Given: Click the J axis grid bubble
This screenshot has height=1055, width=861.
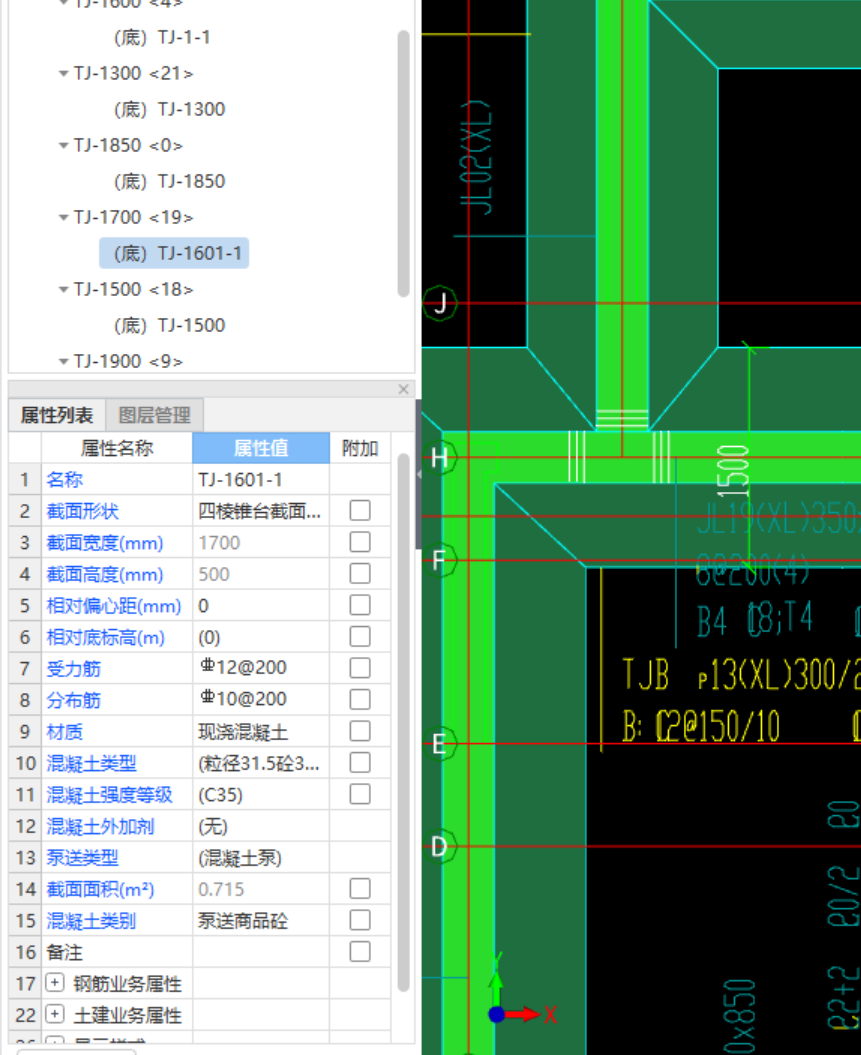Looking at the screenshot, I should tap(440, 303).
